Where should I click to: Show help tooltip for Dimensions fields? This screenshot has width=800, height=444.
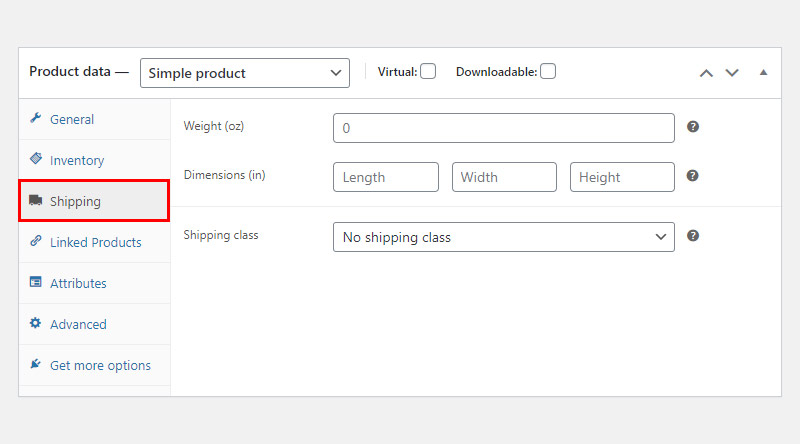coord(692,176)
